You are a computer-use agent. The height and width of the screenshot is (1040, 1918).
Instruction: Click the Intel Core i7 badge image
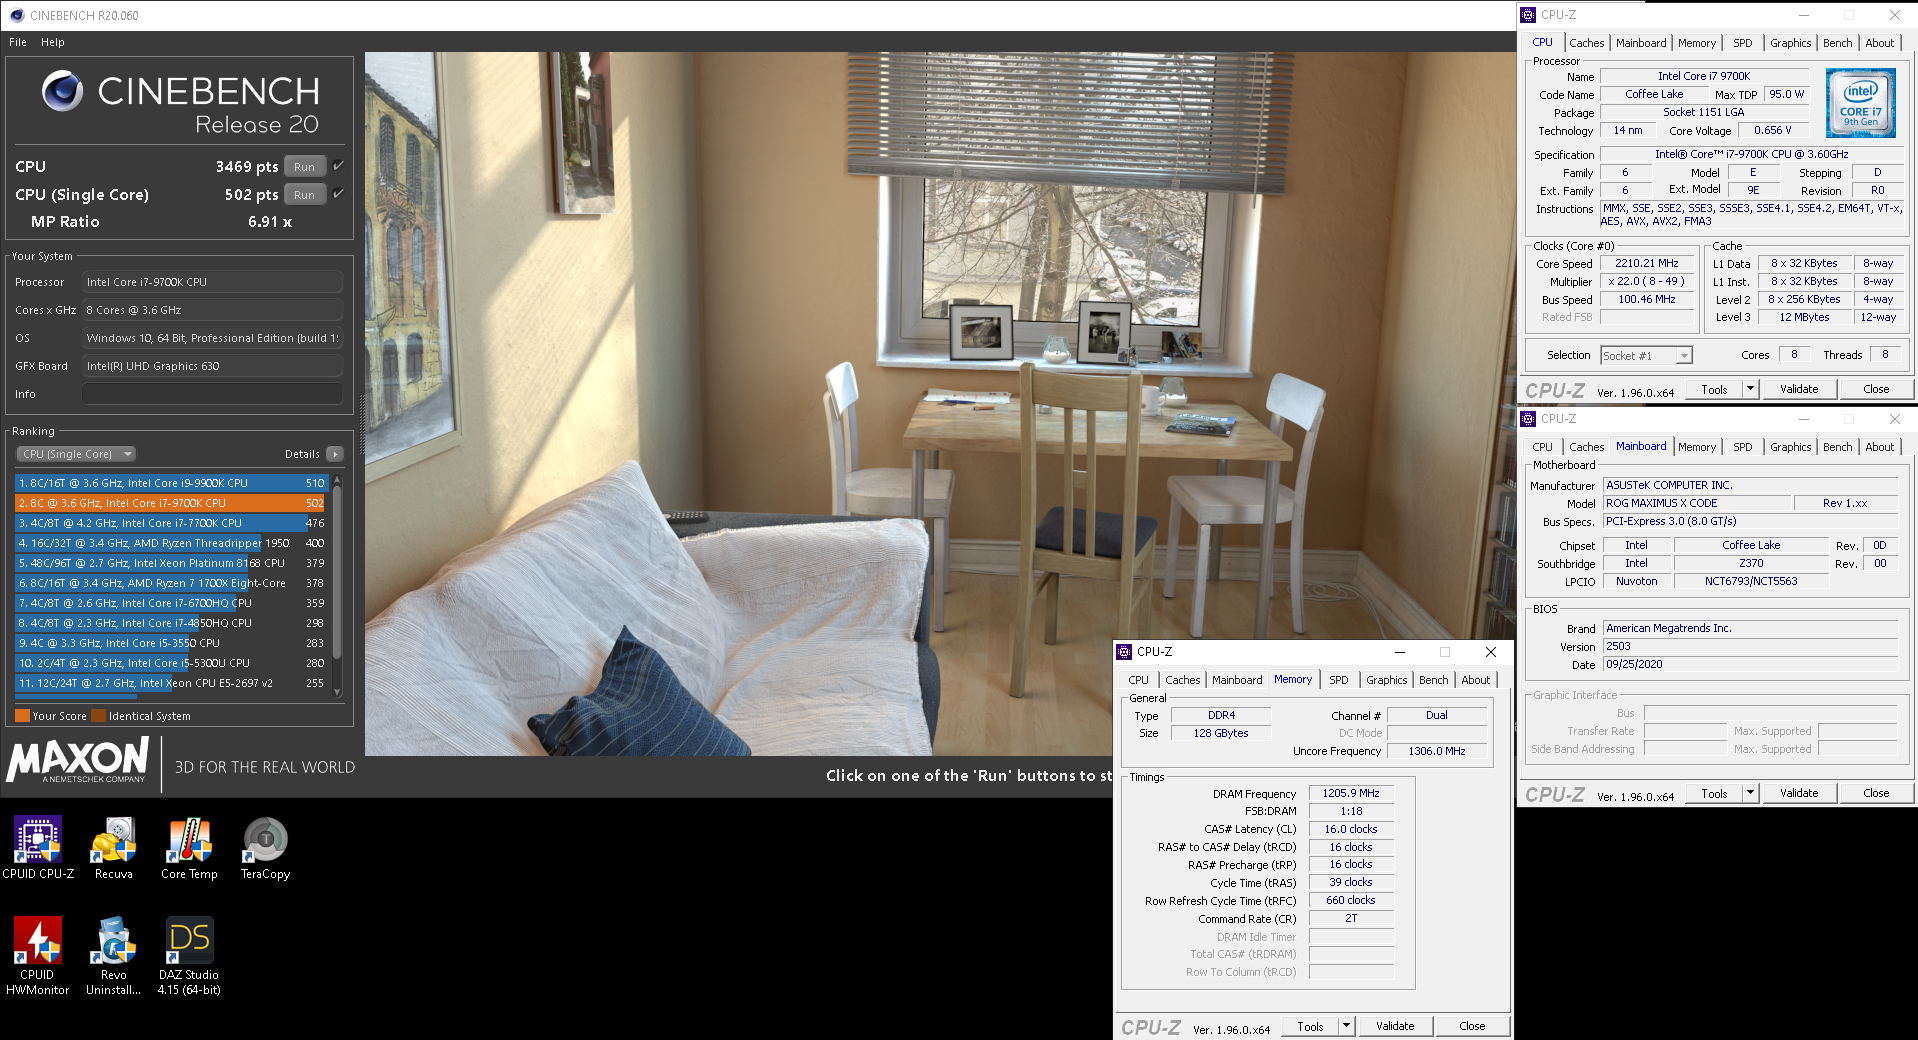tap(1860, 103)
